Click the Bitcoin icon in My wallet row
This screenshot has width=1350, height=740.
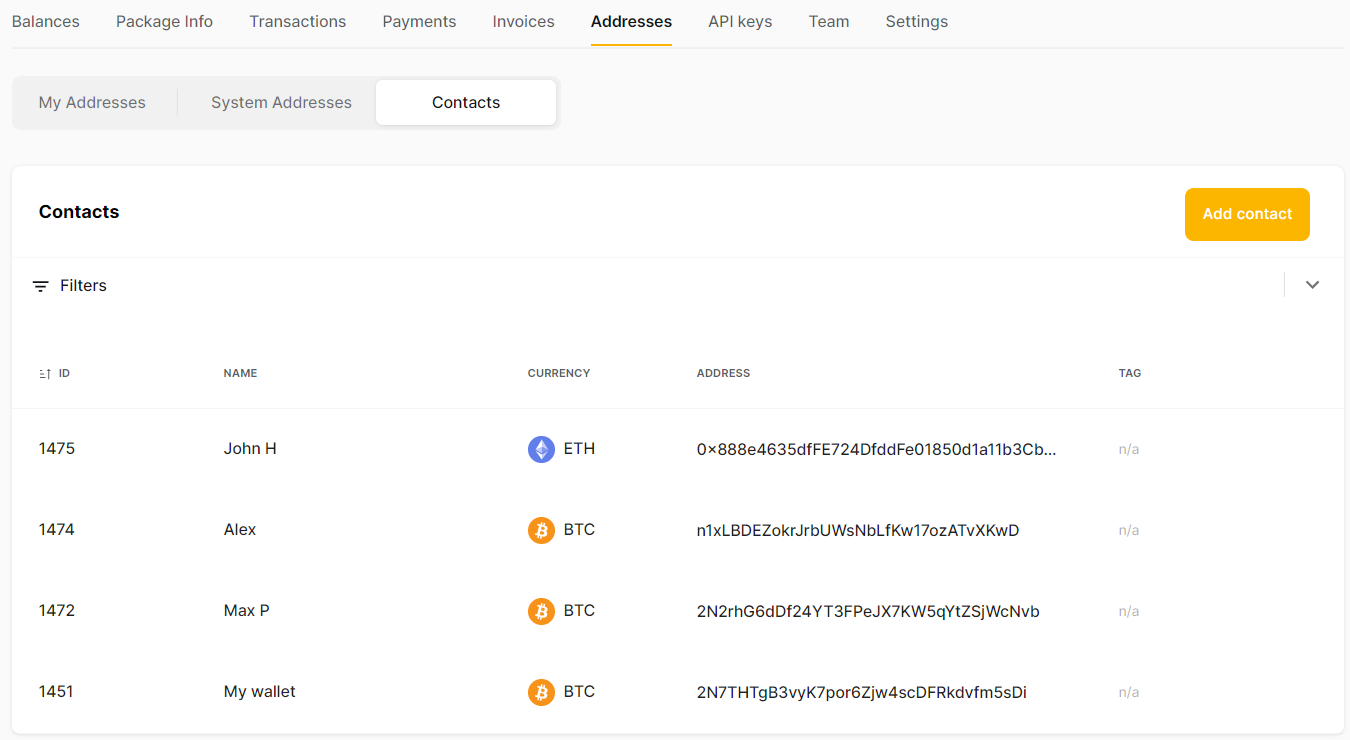(x=541, y=692)
